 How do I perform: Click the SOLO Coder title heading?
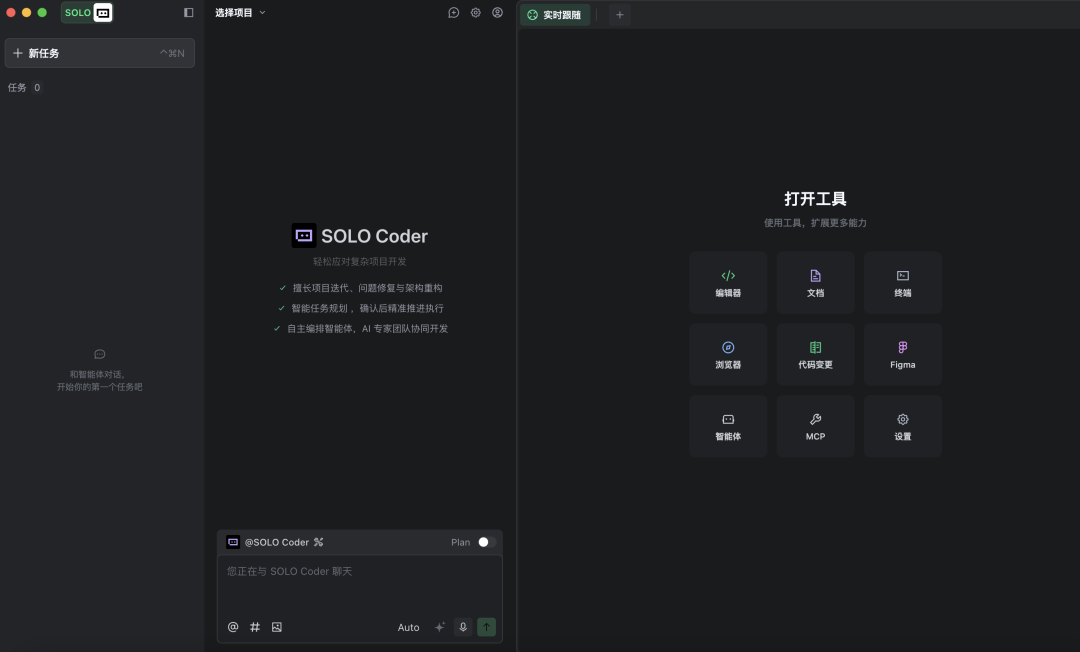pos(374,236)
